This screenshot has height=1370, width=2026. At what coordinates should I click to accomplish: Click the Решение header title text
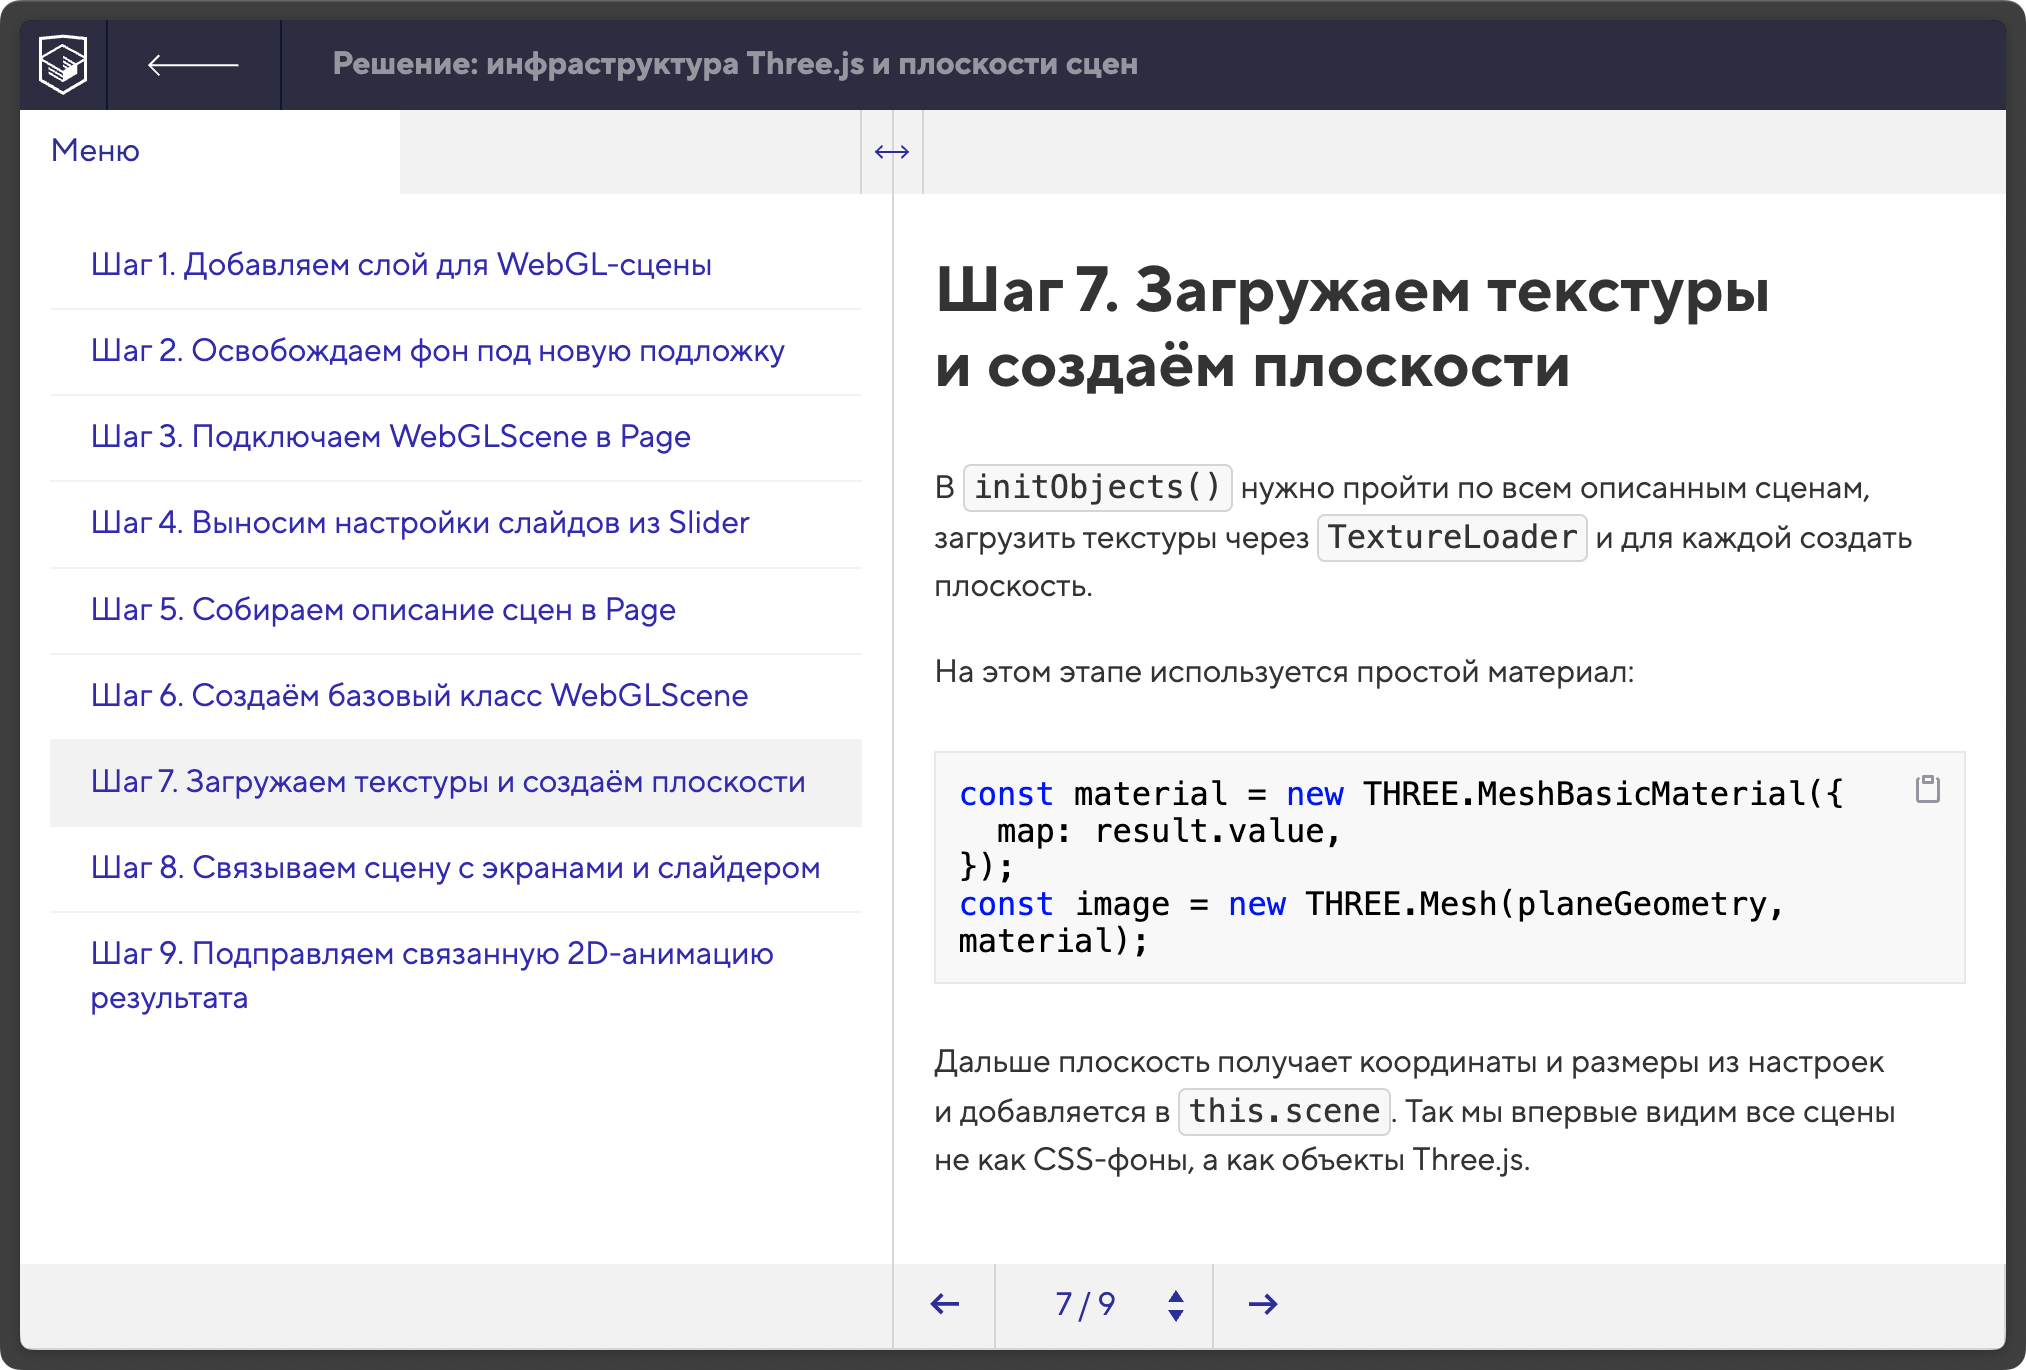click(735, 64)
